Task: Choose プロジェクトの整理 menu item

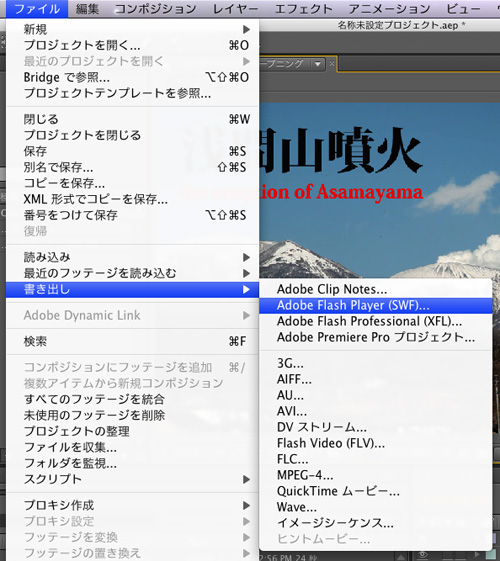Action: [132, 431]
